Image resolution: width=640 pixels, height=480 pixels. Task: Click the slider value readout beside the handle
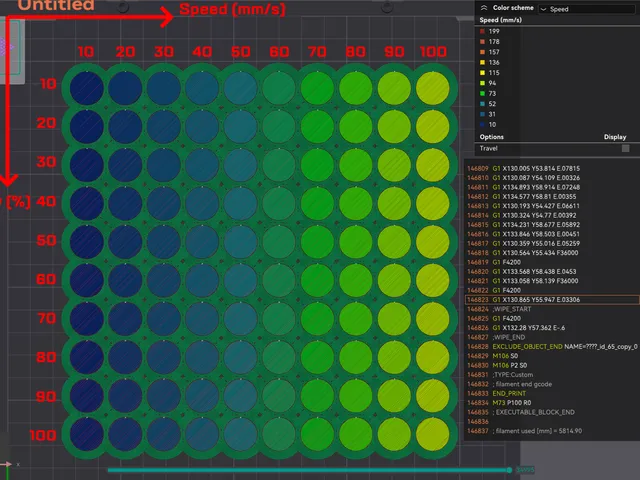525,470
